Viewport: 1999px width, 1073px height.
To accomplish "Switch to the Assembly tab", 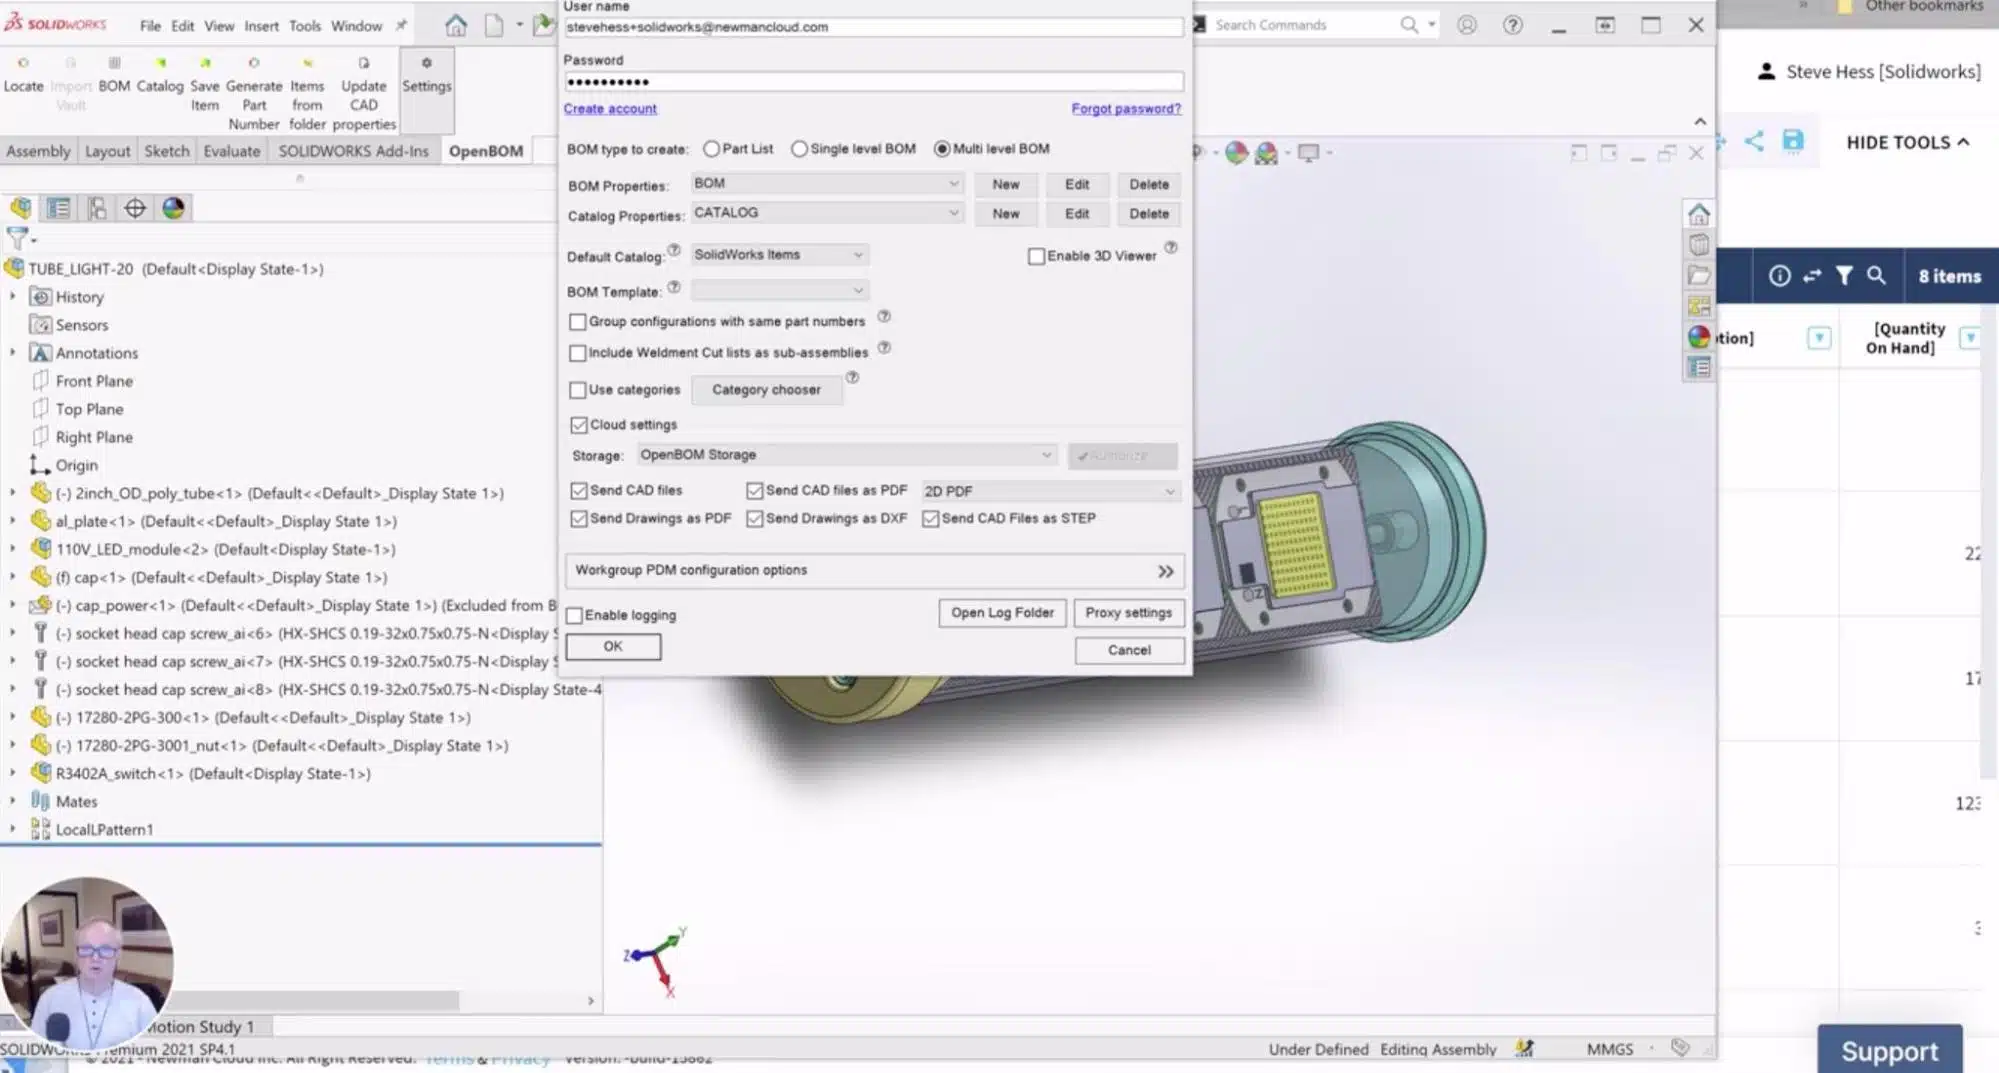I will pos(39,151).
